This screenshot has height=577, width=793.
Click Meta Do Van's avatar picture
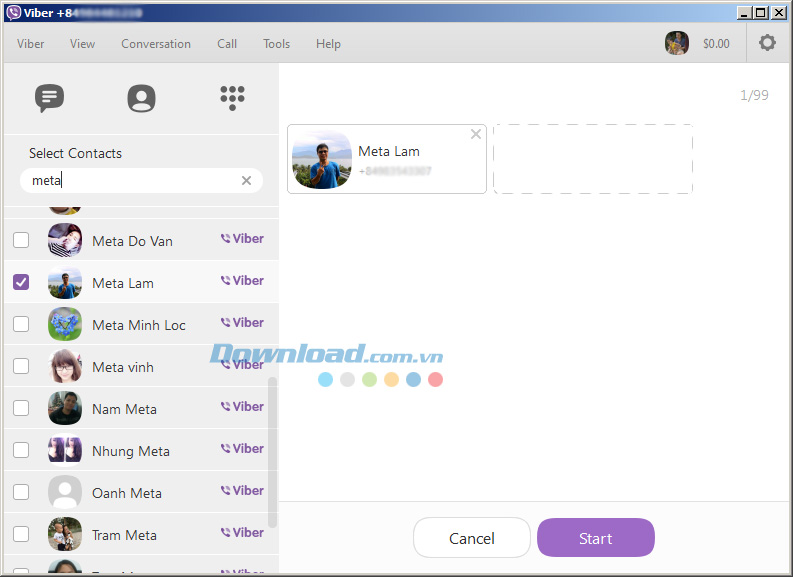click(x=65, y=240)
